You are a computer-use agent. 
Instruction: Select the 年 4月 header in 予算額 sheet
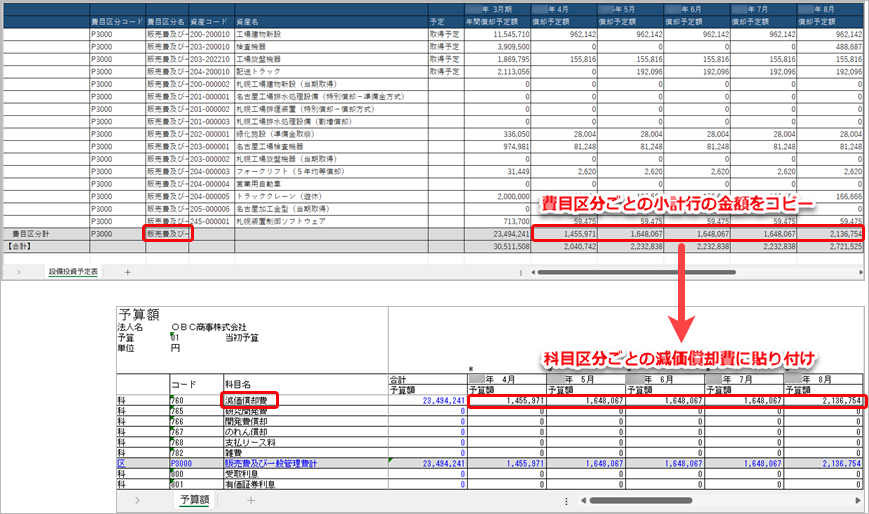coord(507,379)
